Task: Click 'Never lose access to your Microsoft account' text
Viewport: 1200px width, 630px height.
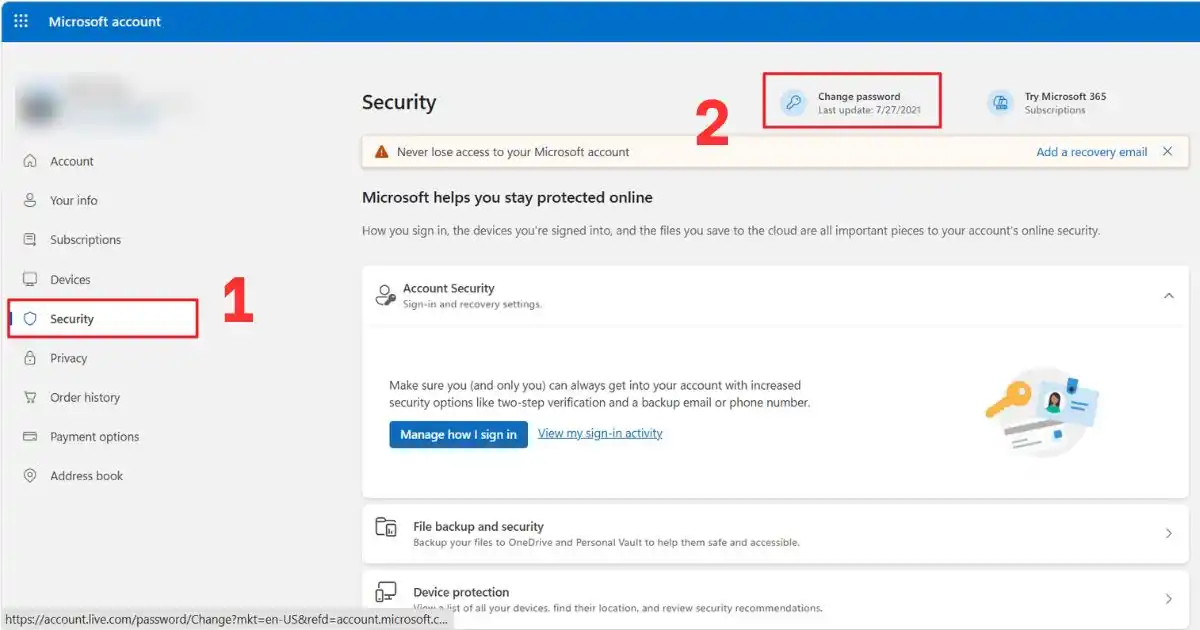Action: pyautogui.click(x=513, y=152)
